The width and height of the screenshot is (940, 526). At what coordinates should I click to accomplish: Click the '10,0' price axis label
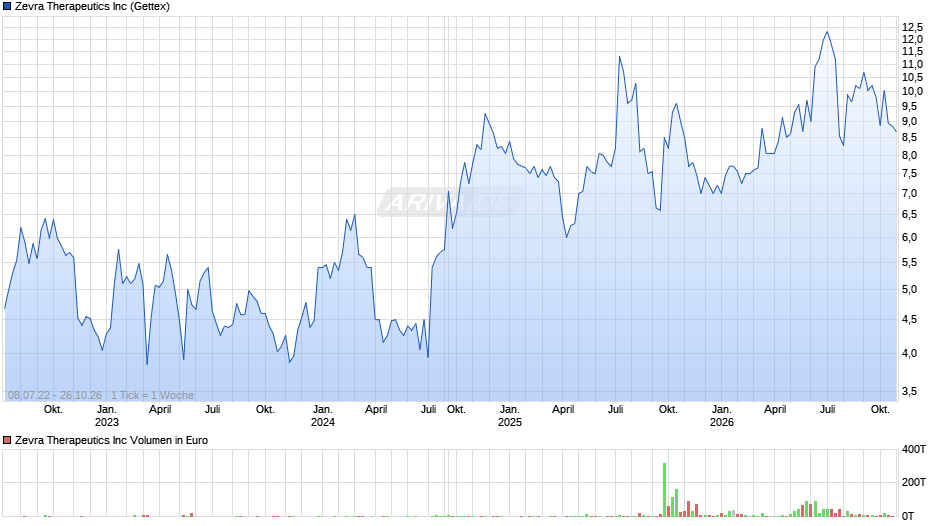[x=912, y=91]
